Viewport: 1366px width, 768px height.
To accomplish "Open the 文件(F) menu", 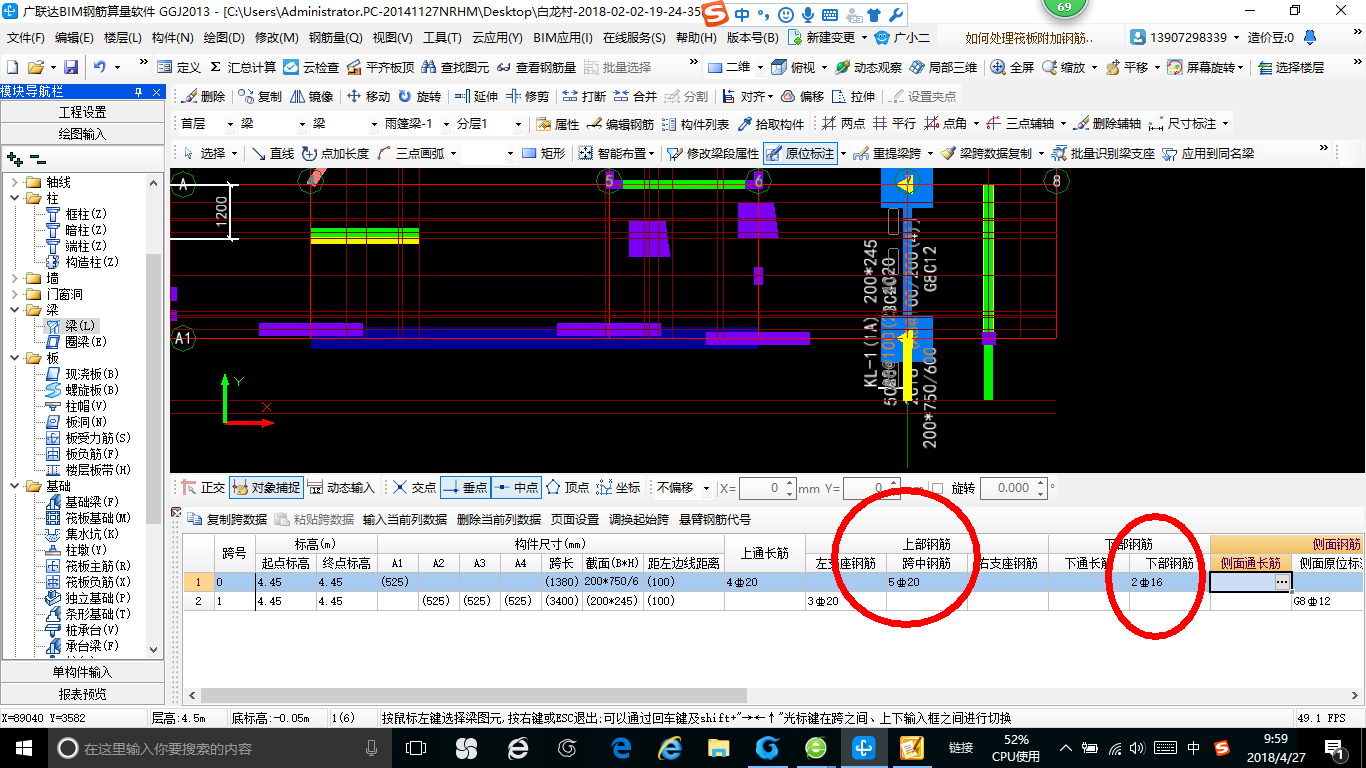I will point(27,38).
